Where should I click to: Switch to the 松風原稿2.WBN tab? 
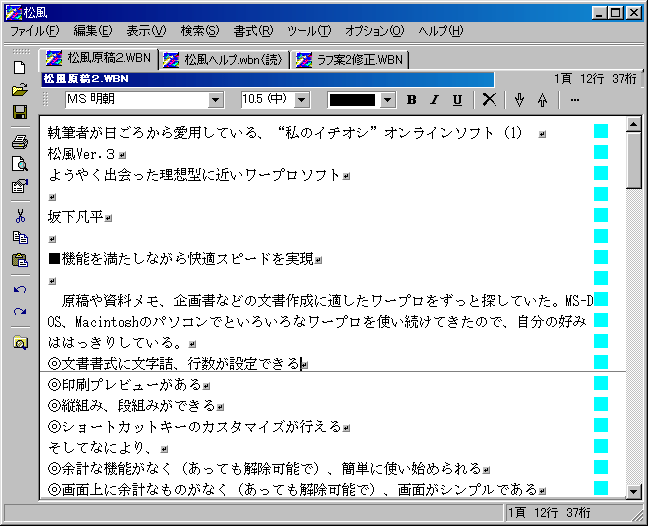point(98,59)
